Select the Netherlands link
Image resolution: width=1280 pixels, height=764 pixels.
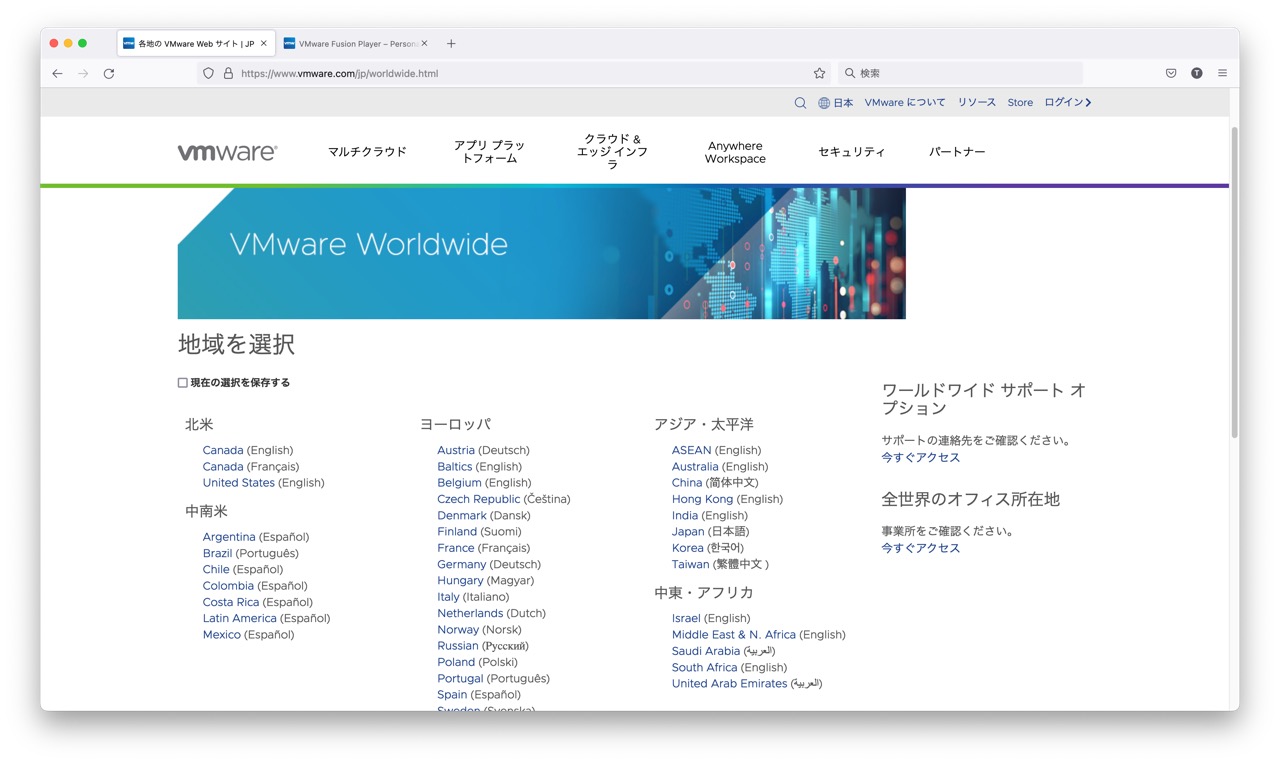click(x=470, y=613)
